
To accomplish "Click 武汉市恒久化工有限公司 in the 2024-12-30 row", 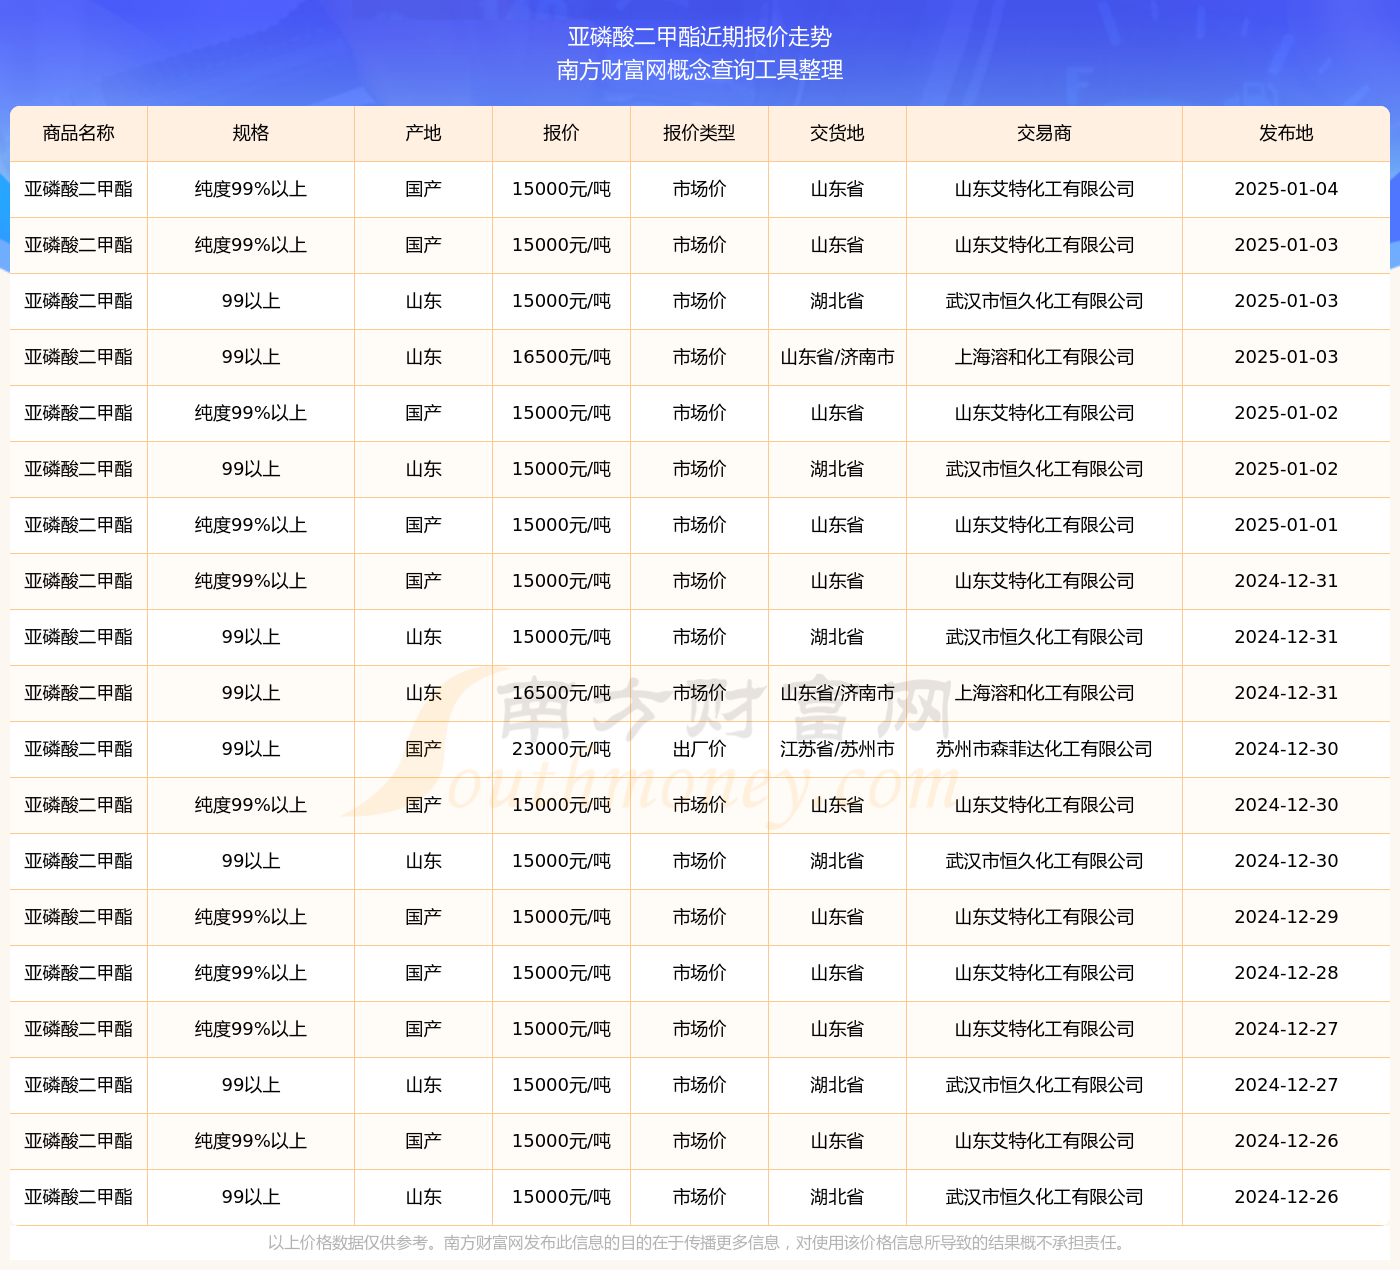I will [x=1045, y=861].
